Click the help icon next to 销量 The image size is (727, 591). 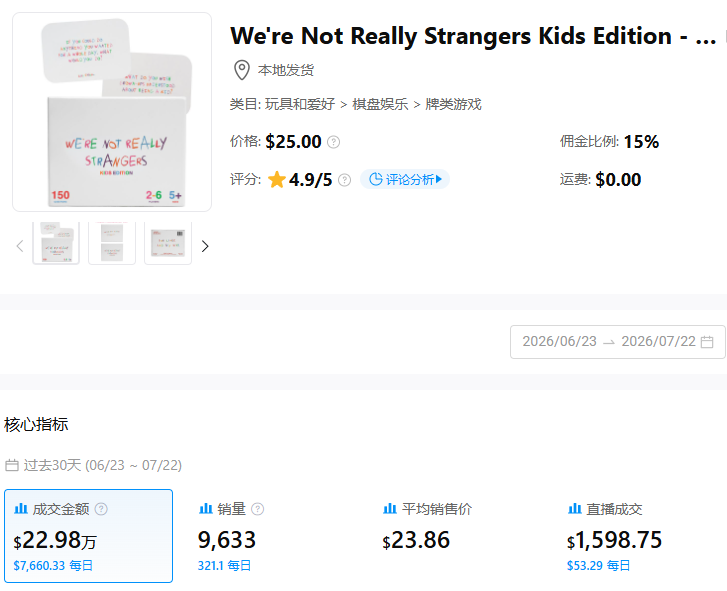(x=257, y=509)
